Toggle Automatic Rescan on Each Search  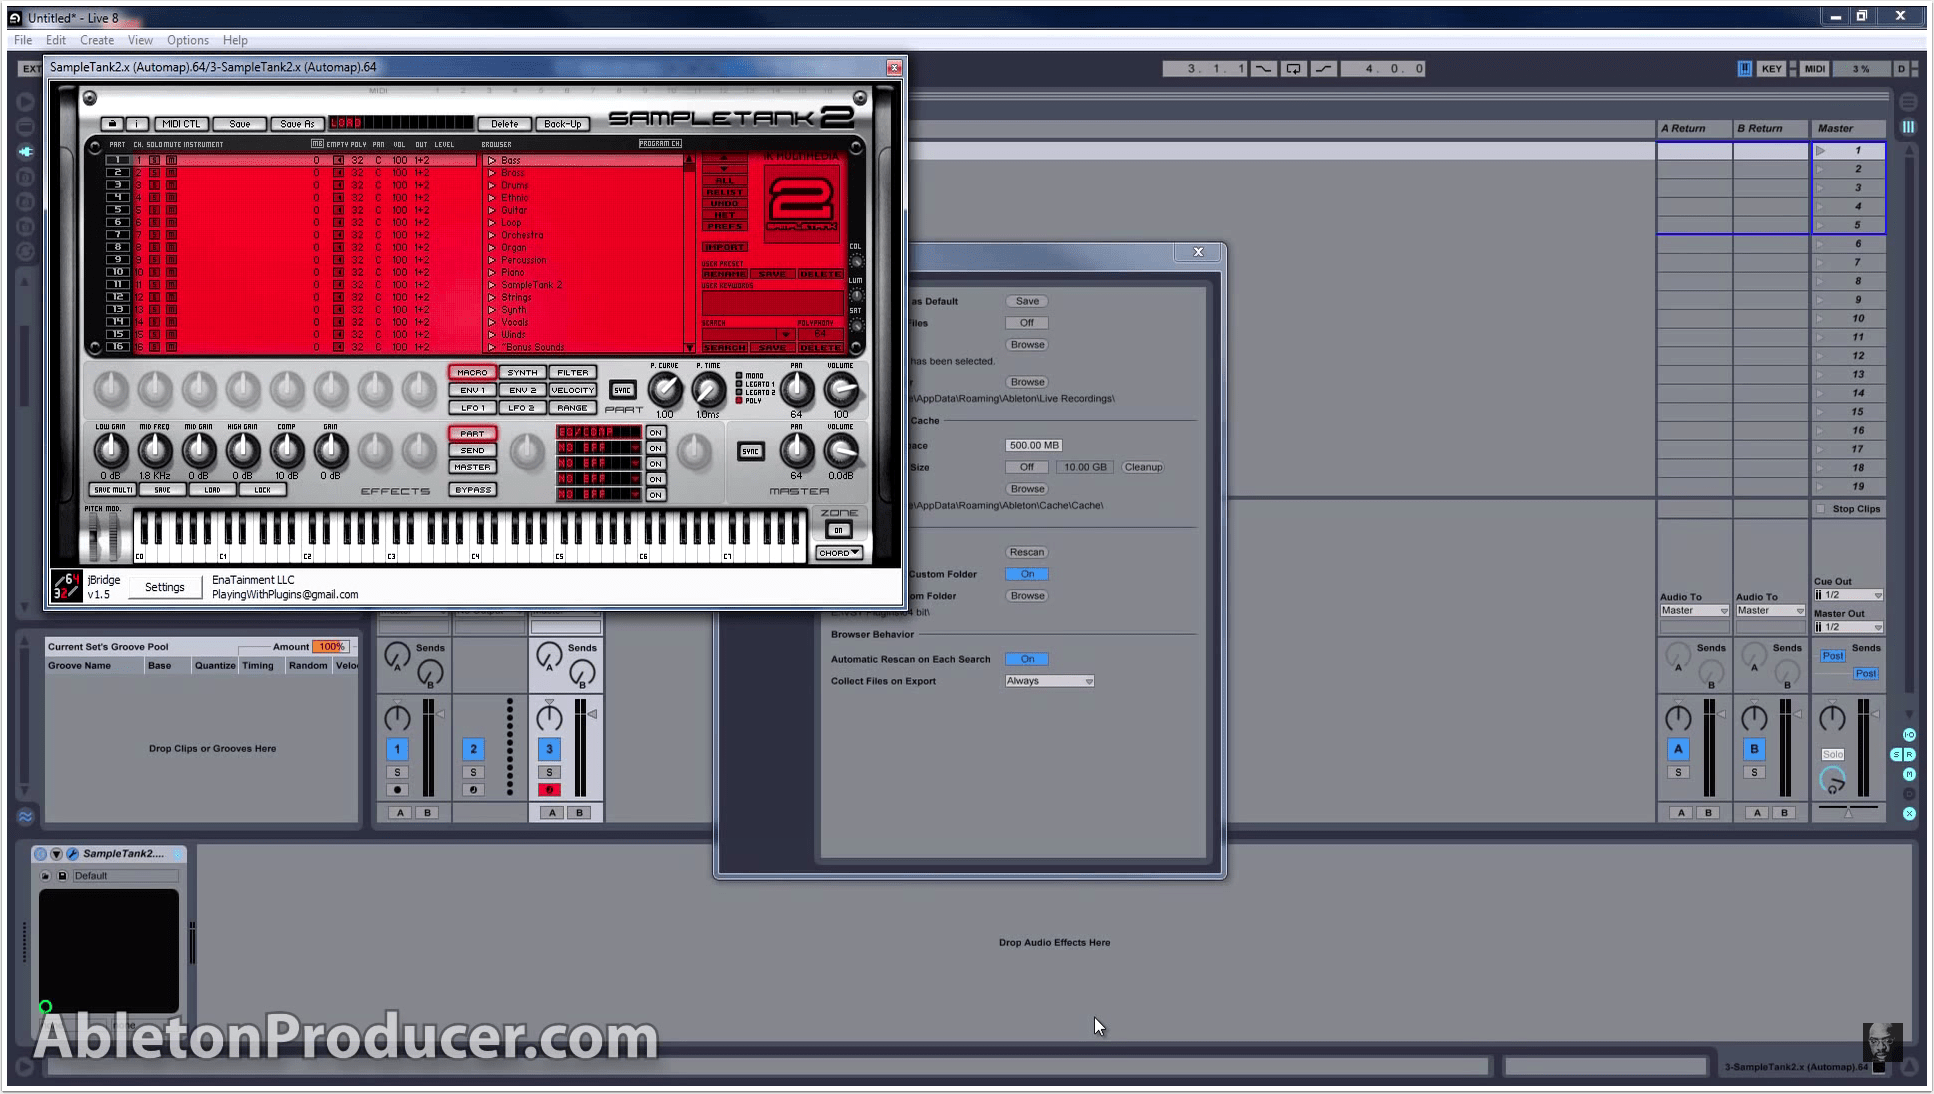coord(1026,659)
